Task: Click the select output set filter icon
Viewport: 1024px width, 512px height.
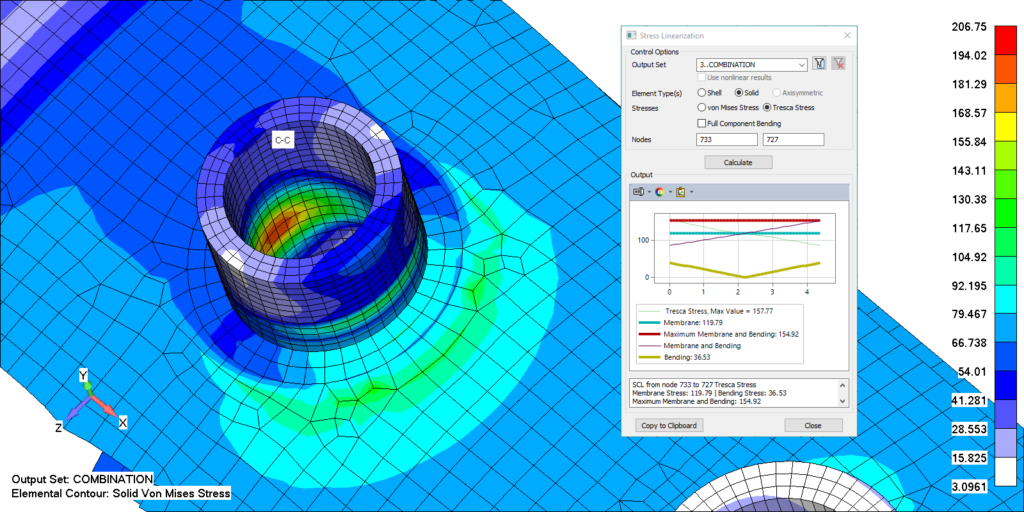Action: click(820, 64)
